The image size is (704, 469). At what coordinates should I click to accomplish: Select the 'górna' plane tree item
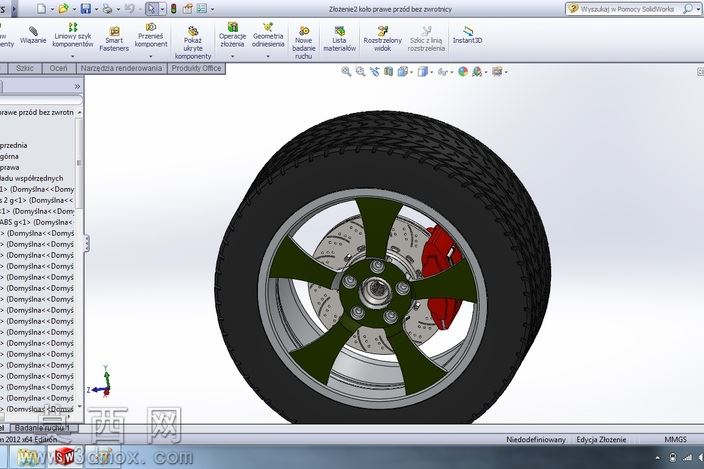(9, 156)
